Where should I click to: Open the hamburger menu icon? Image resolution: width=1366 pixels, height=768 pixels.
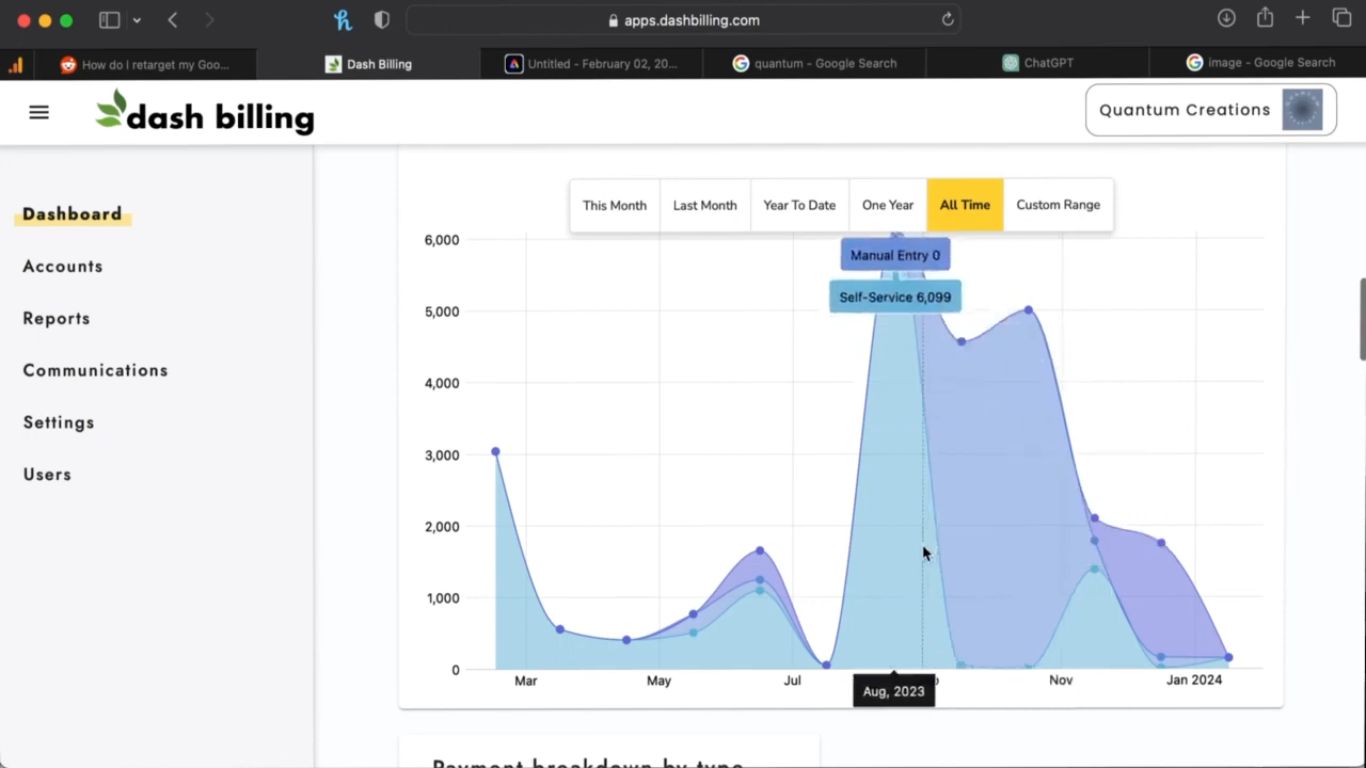coord(39,113)
